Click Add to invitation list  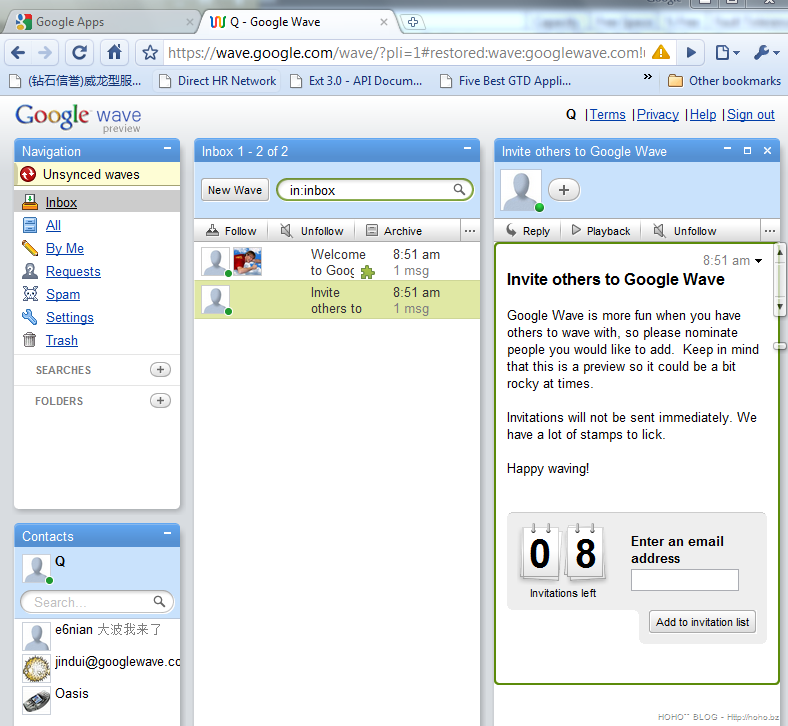pyautogui.click(x=702, y=622)
